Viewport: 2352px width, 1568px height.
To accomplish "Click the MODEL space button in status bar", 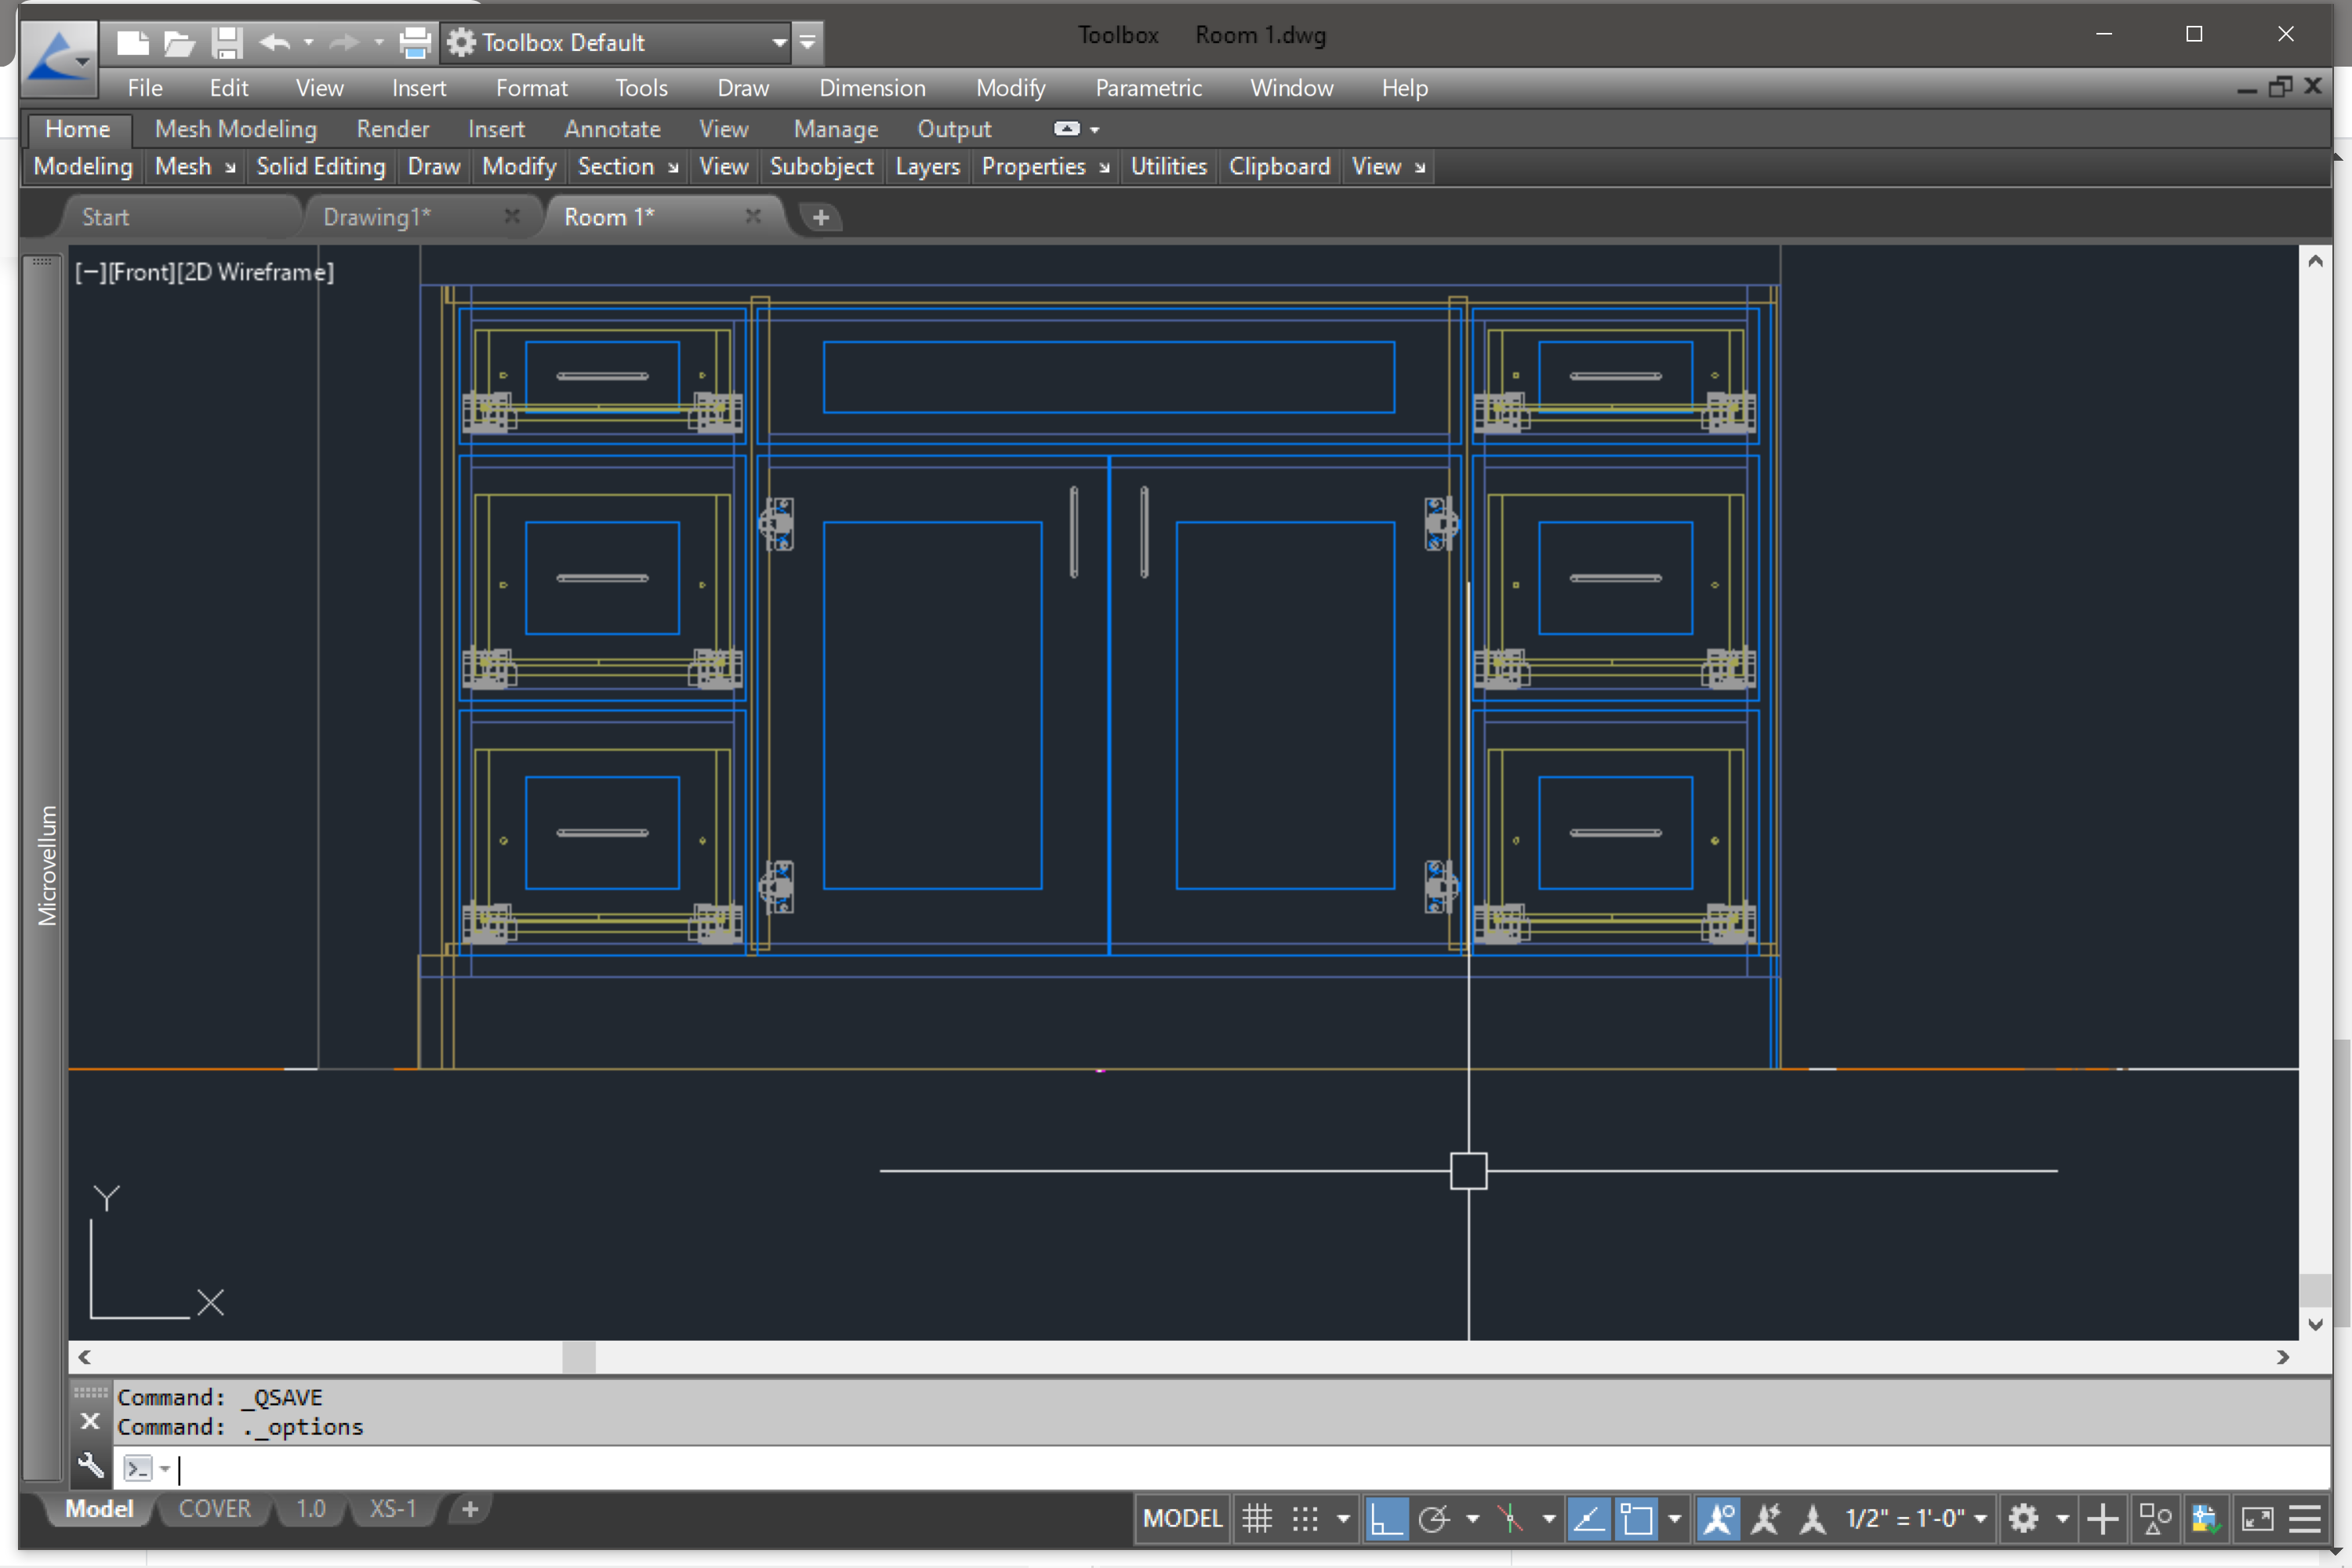I will tap(1182, 1519).
